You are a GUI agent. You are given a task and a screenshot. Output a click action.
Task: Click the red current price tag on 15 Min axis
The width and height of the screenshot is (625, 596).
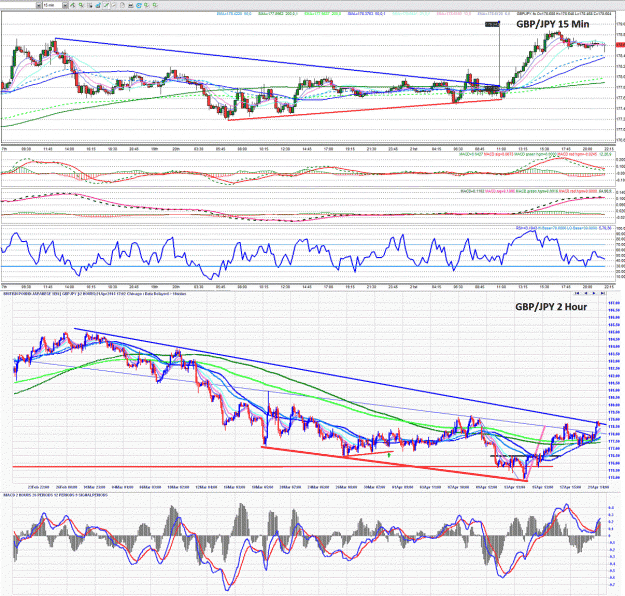coord(620,45)
